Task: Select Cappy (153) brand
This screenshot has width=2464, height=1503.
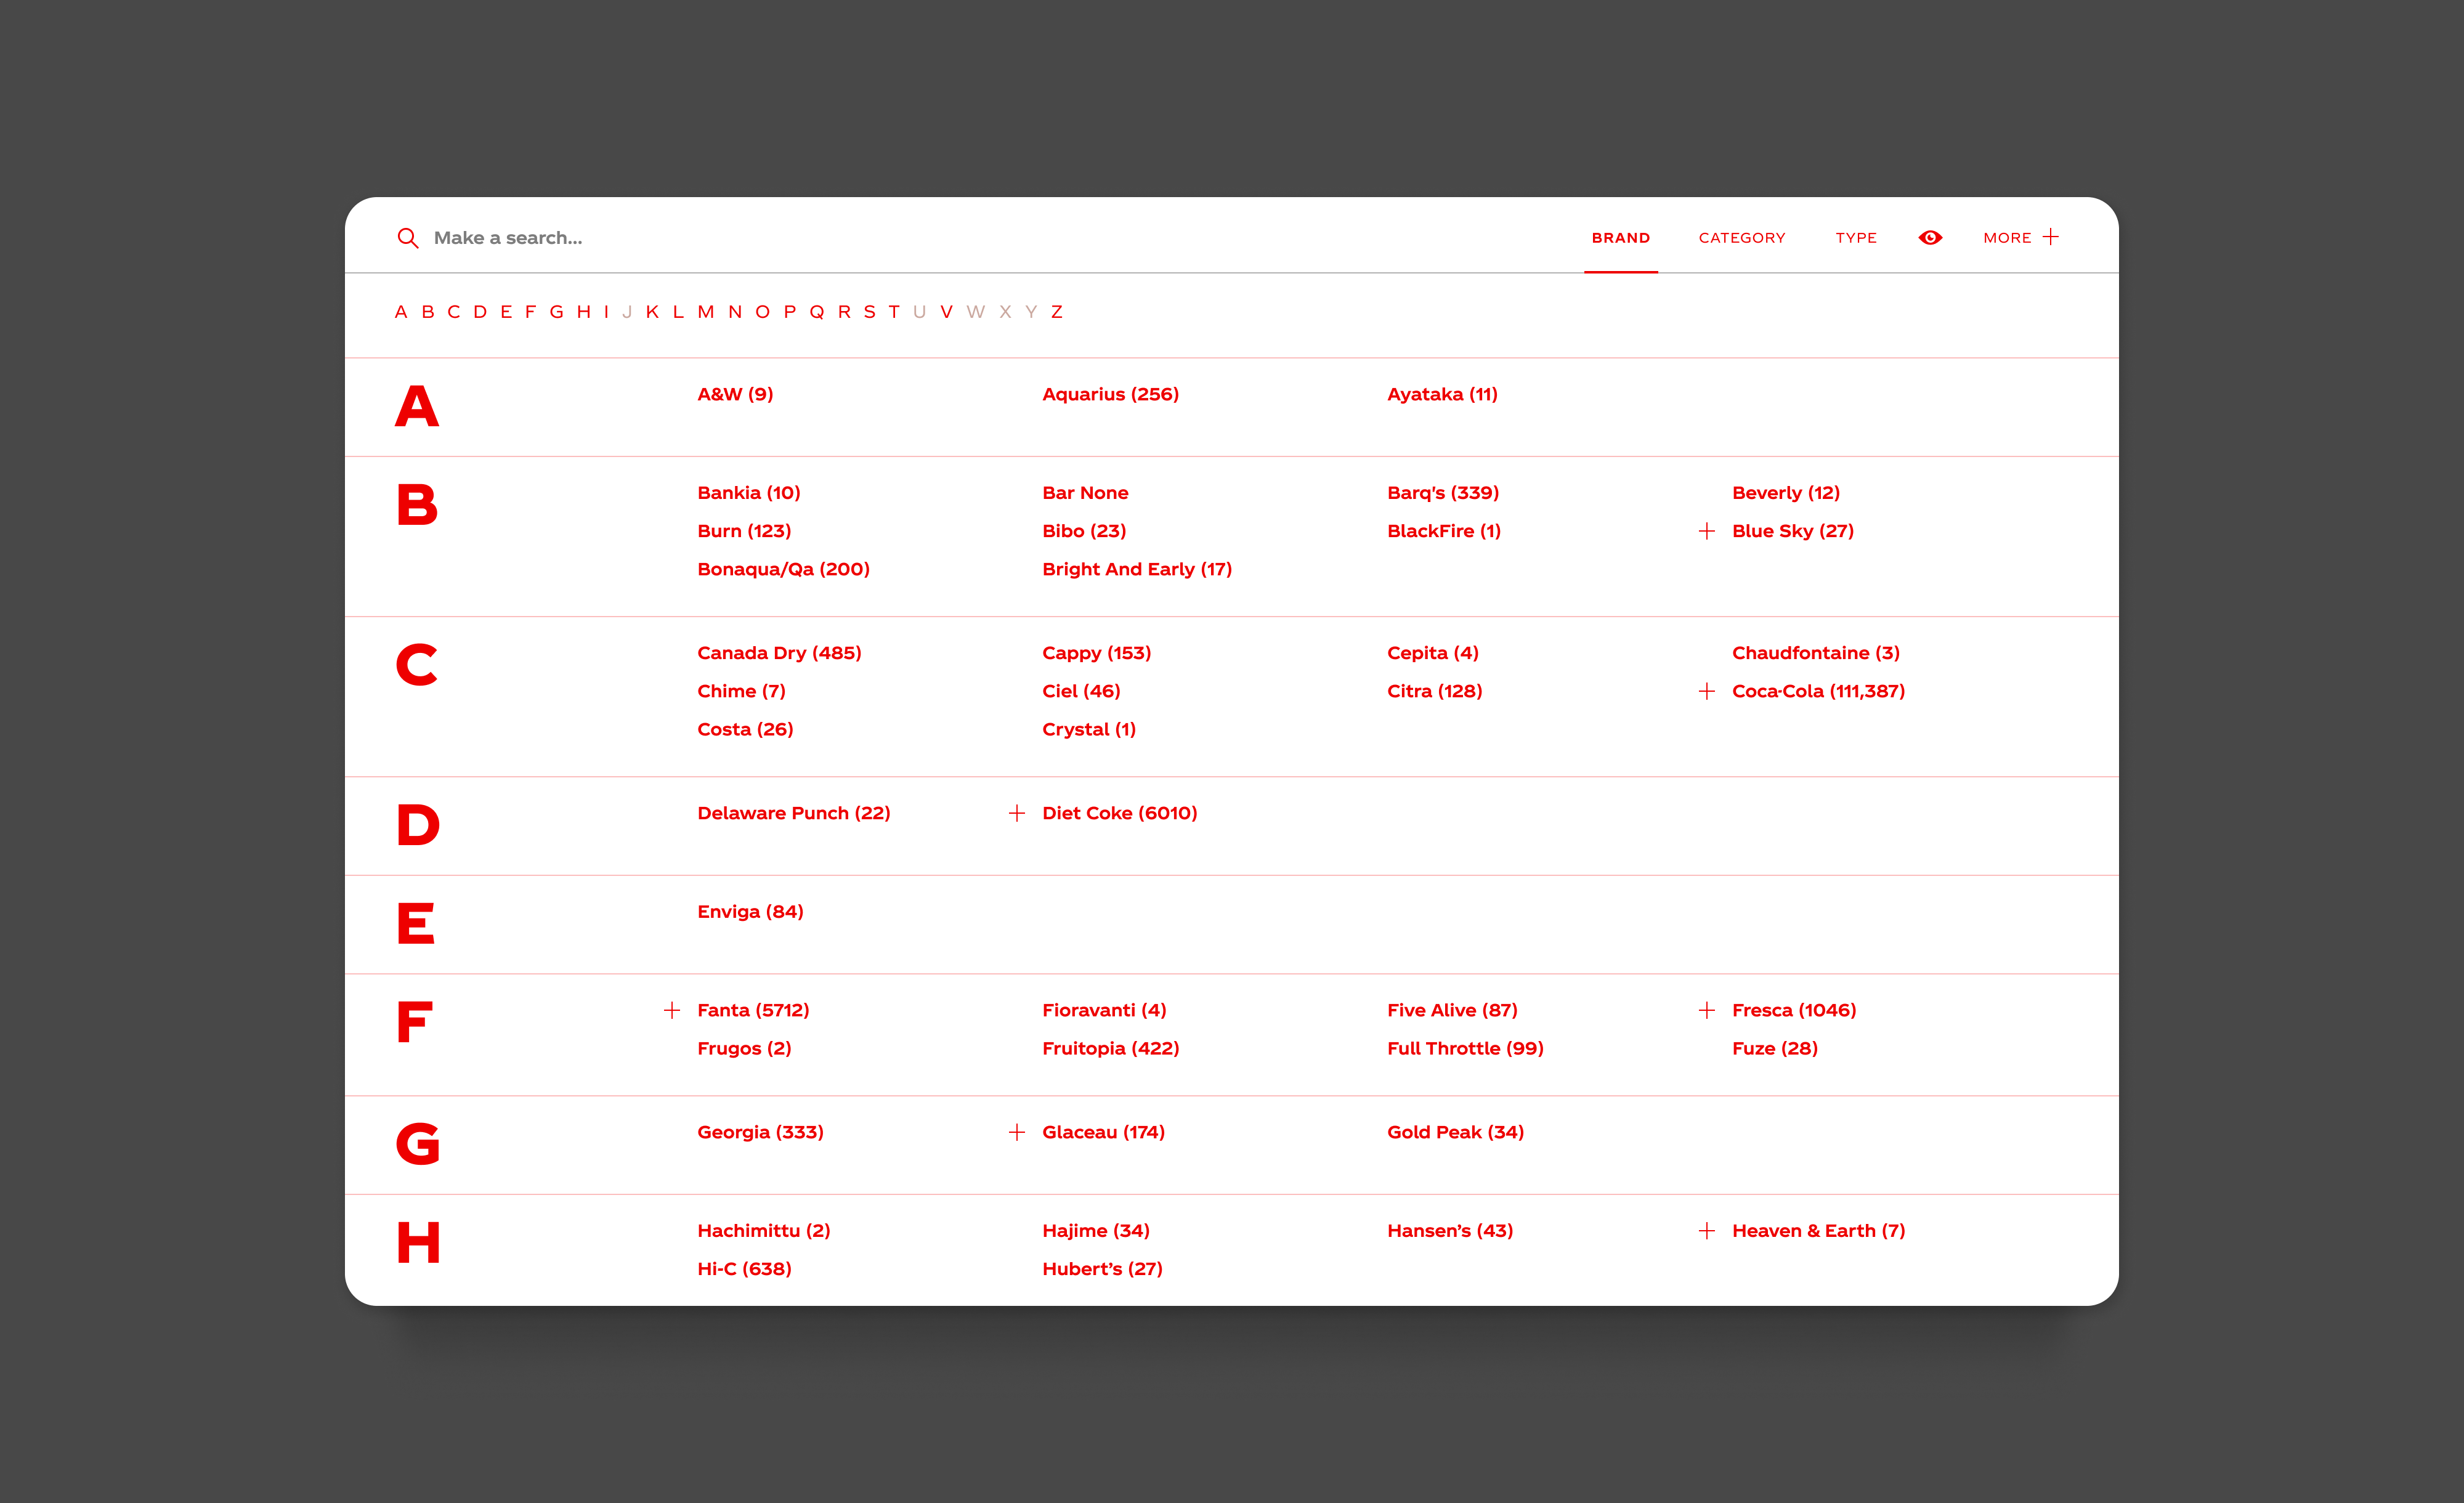Action: click(1096, 653)
